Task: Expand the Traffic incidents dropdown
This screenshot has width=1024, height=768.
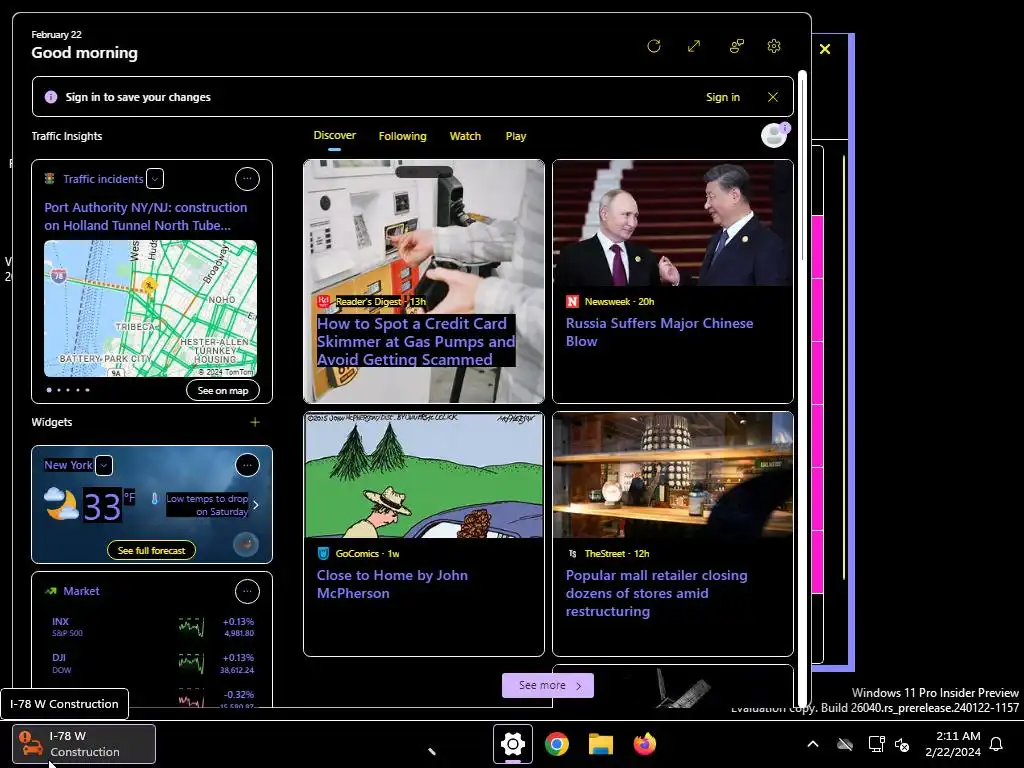Action: click(x=155, y=178)
